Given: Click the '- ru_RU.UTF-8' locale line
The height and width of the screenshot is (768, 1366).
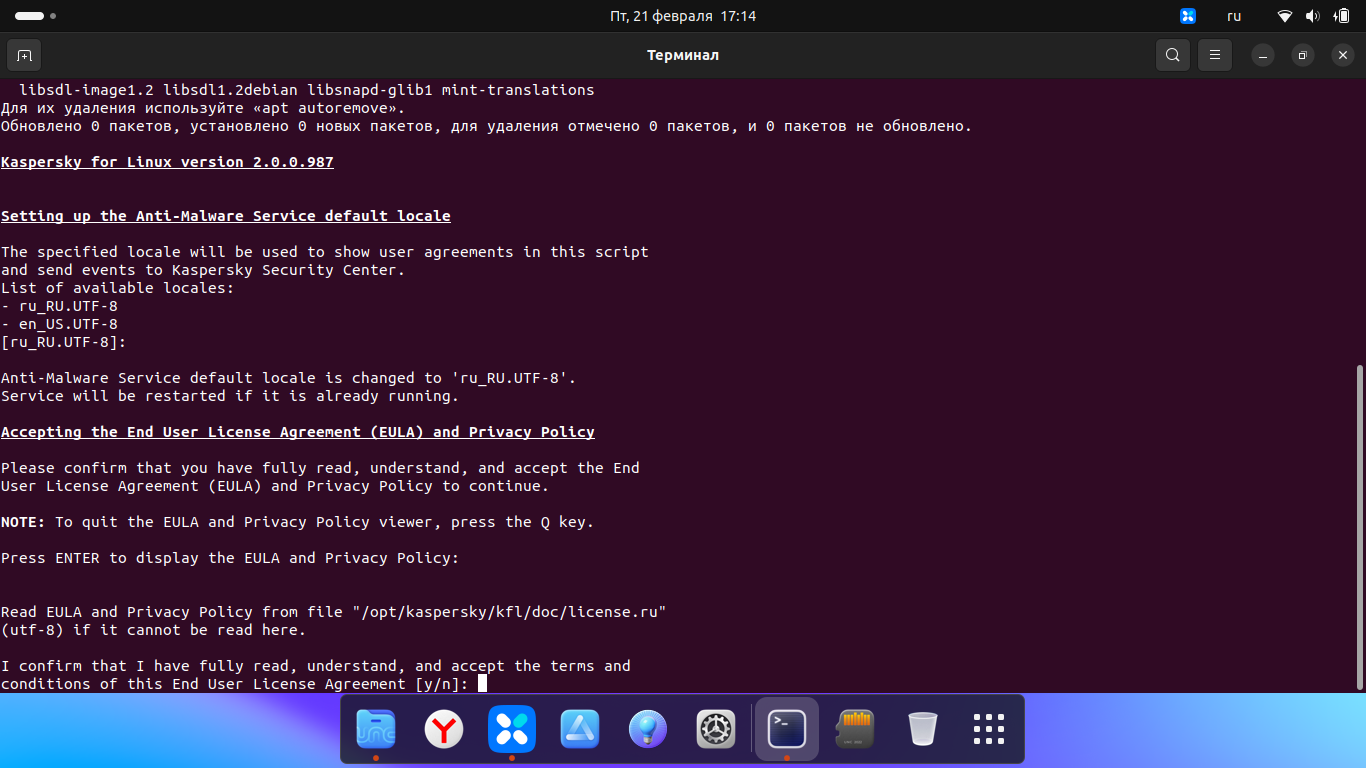Looking at the screenshot, I should (59, 306).
